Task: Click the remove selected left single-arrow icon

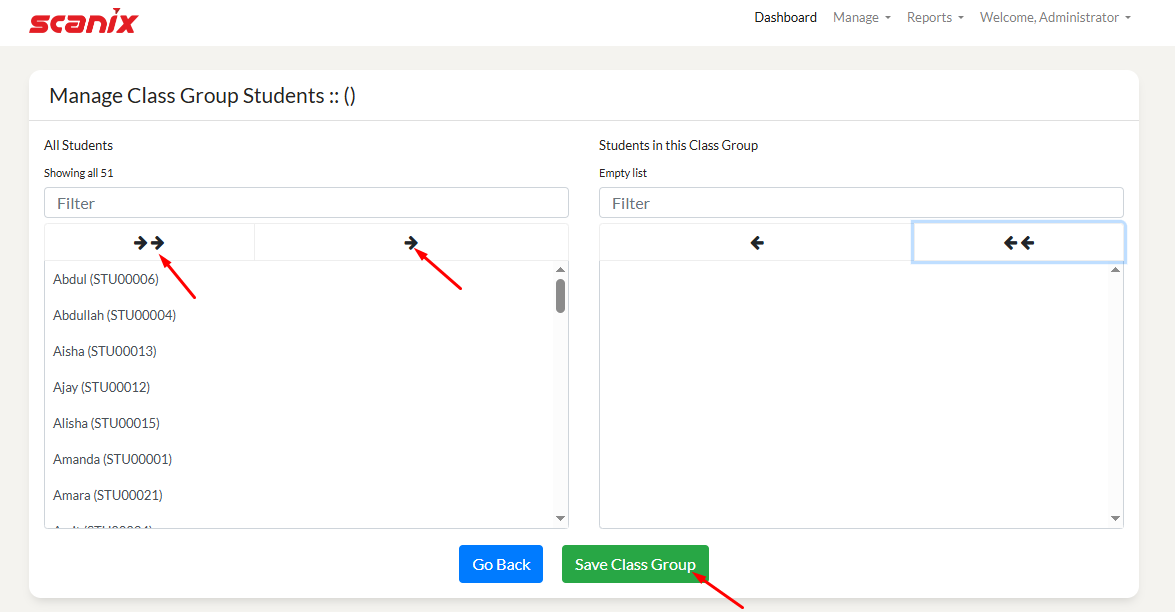Action: tap(757, 243)
